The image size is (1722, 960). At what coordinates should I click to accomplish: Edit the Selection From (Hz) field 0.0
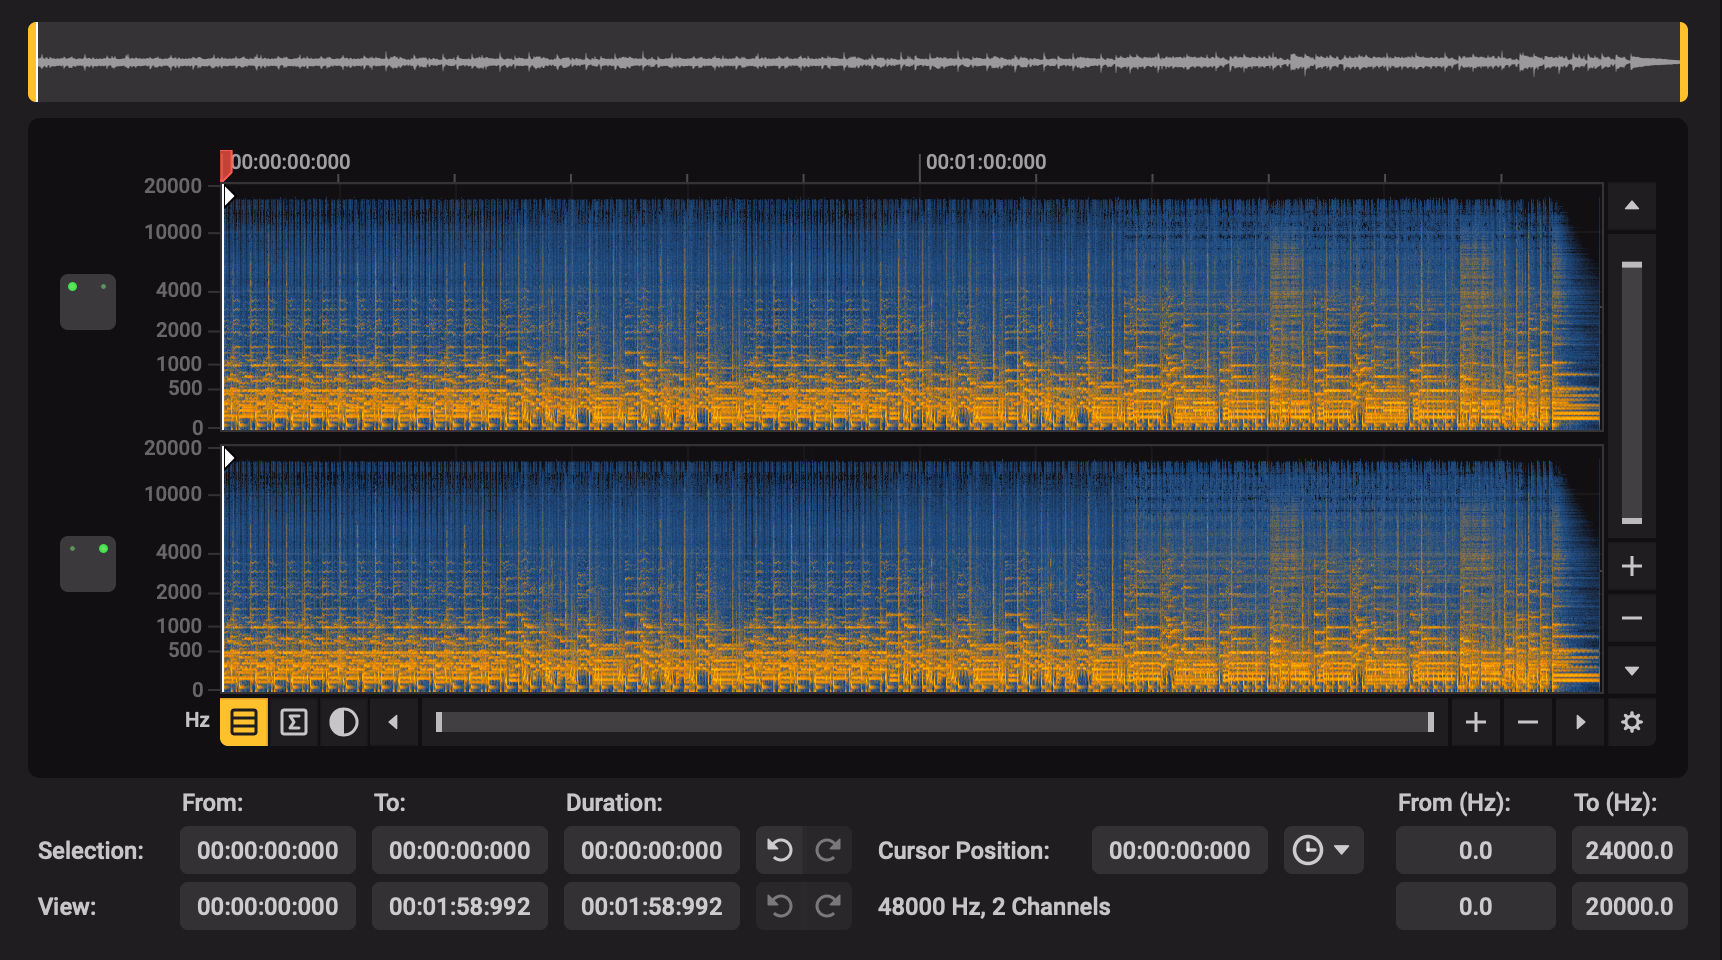pyautogui.click(x=1476, y=850)
